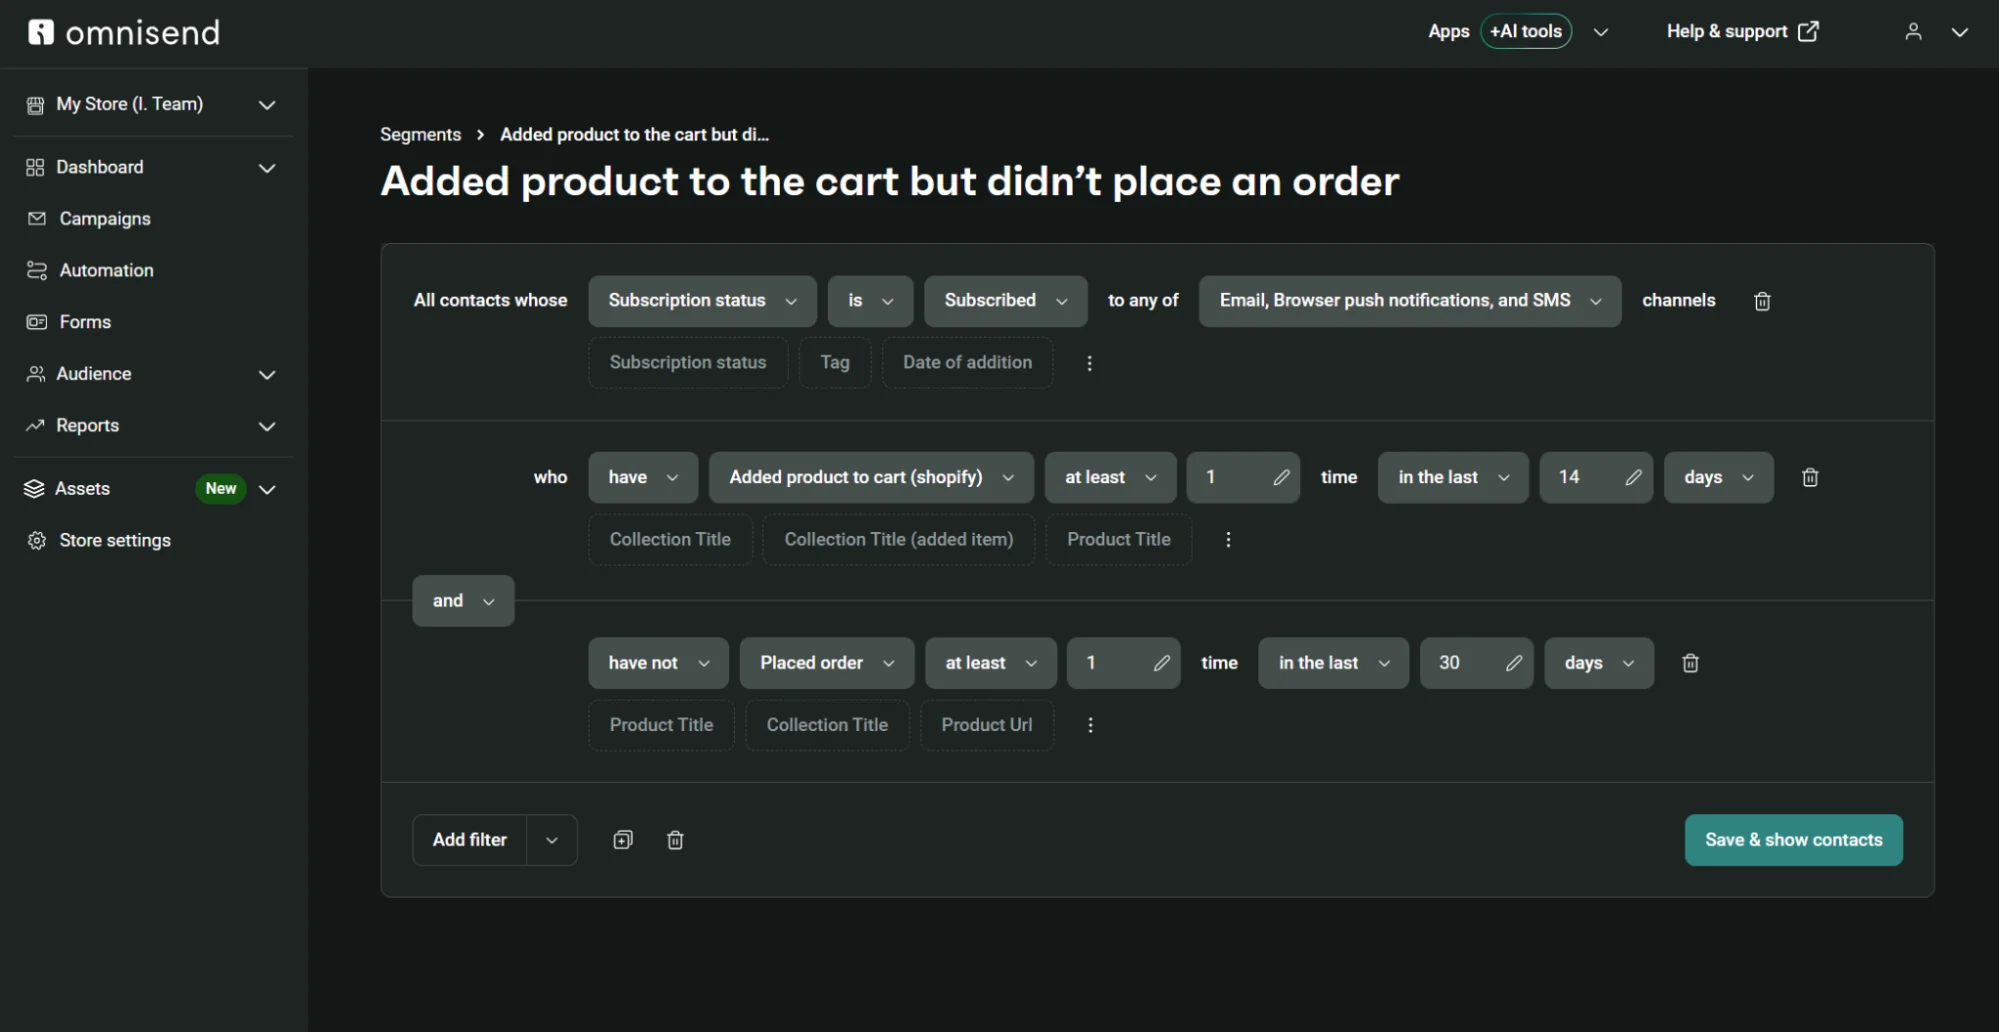Open the 'and' operator dropdown
This screenshot has width=1999, height=1032.
click(x=463, y=601)
